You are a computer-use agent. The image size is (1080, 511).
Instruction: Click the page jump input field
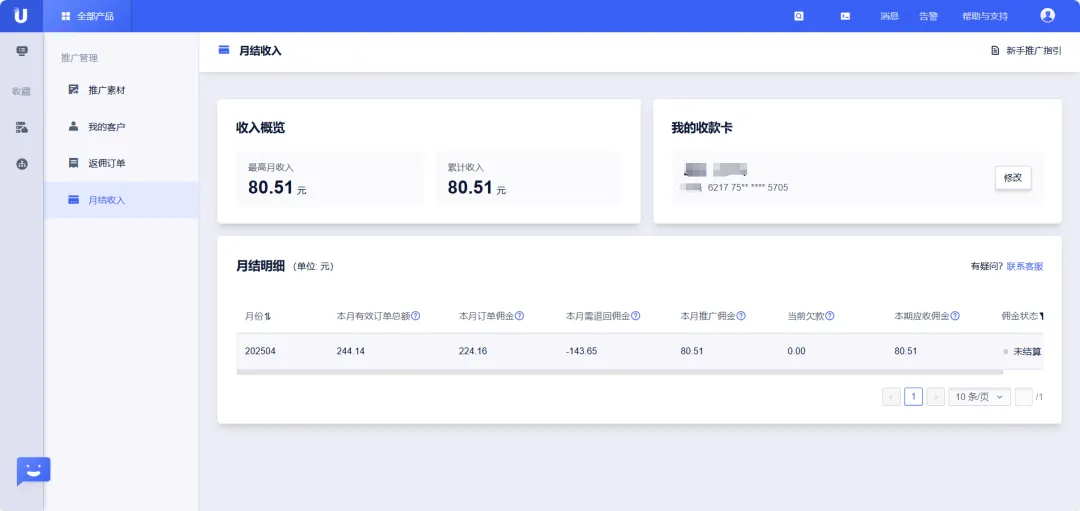click(x=1023, y=397)
